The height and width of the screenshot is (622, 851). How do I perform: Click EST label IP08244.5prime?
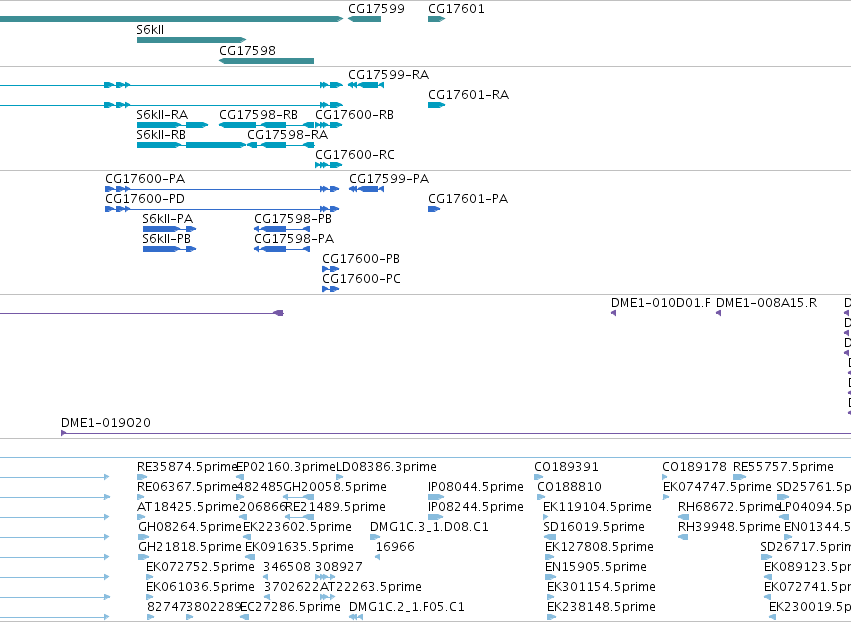click(476, 507)
